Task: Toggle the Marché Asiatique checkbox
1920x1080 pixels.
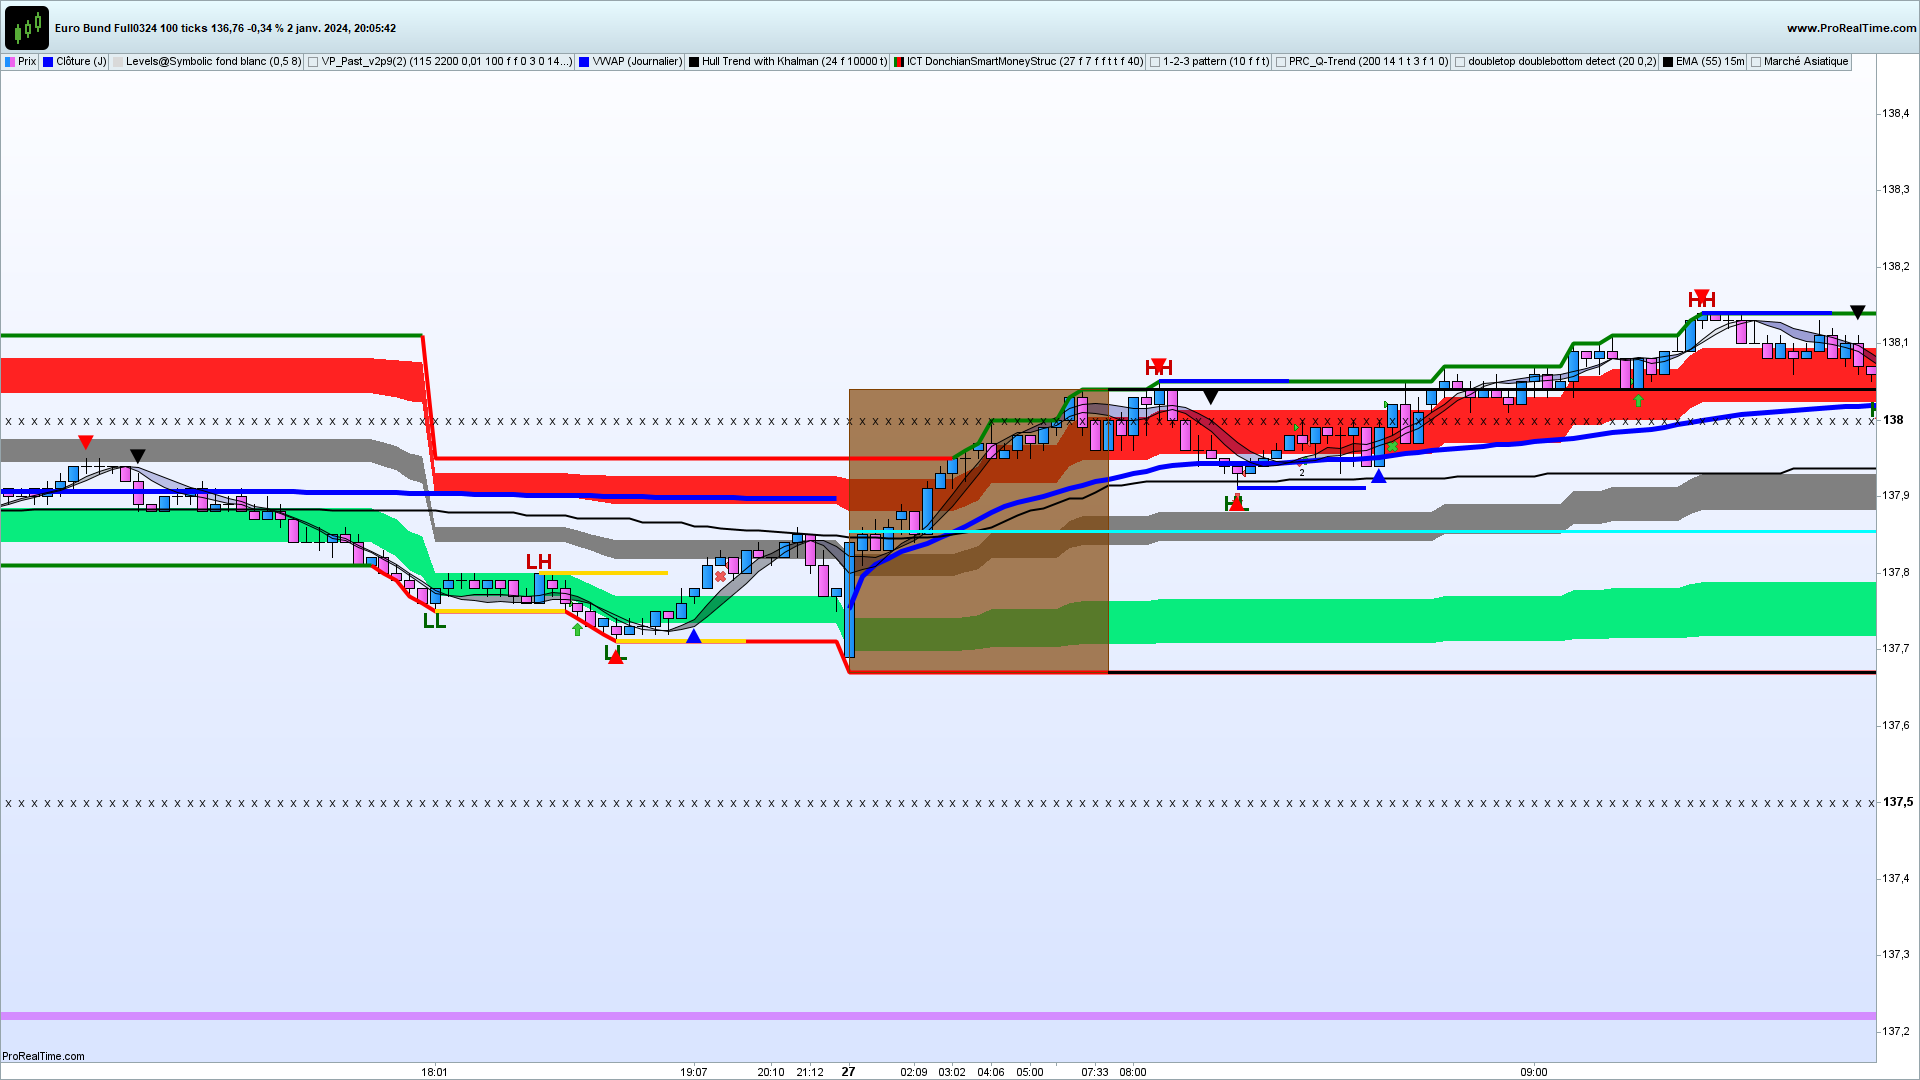Action: click(1756, 62)
